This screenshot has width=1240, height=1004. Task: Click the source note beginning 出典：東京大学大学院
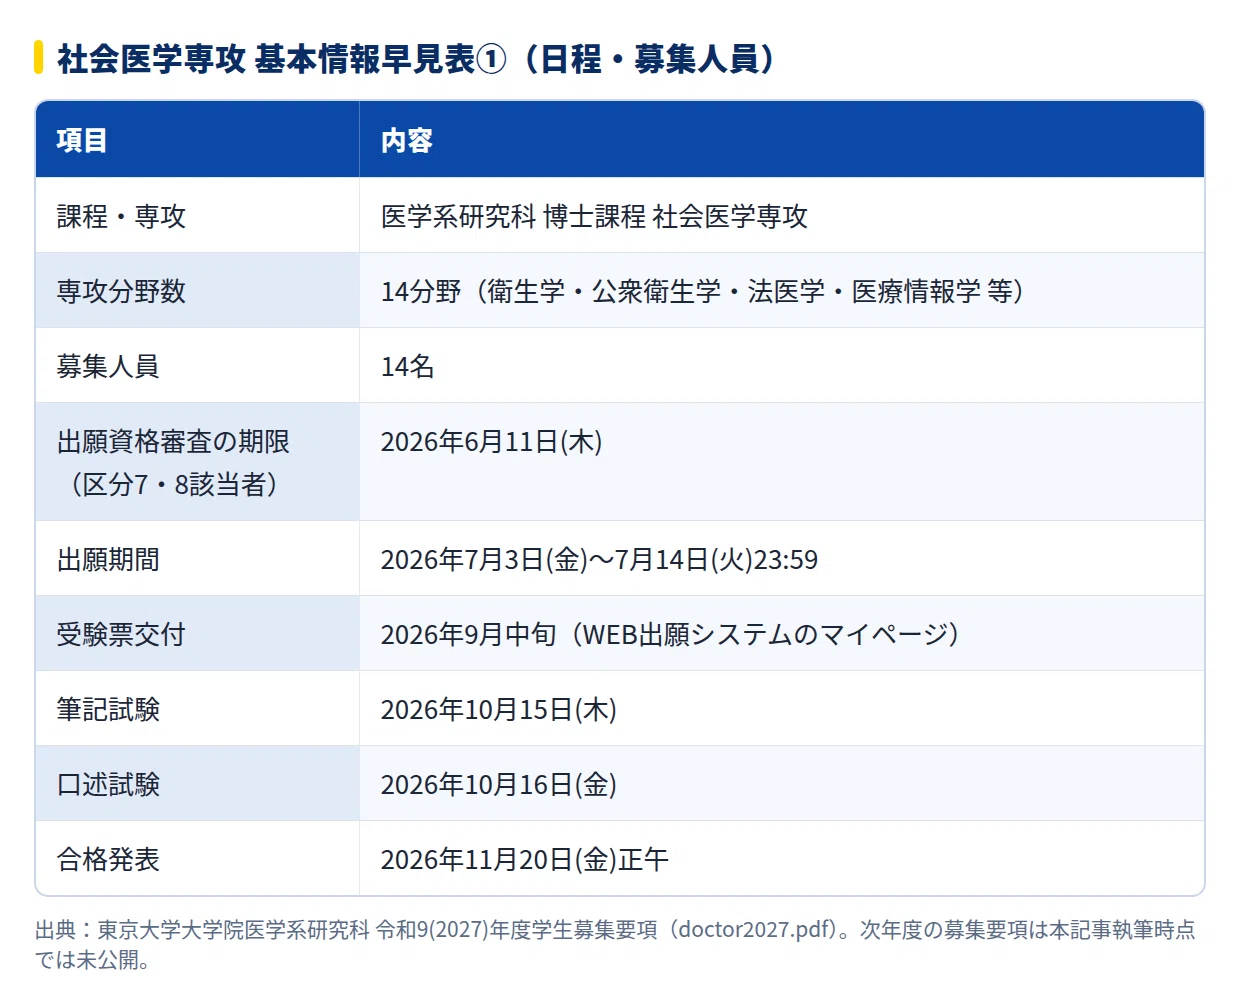tap(615, 945)
